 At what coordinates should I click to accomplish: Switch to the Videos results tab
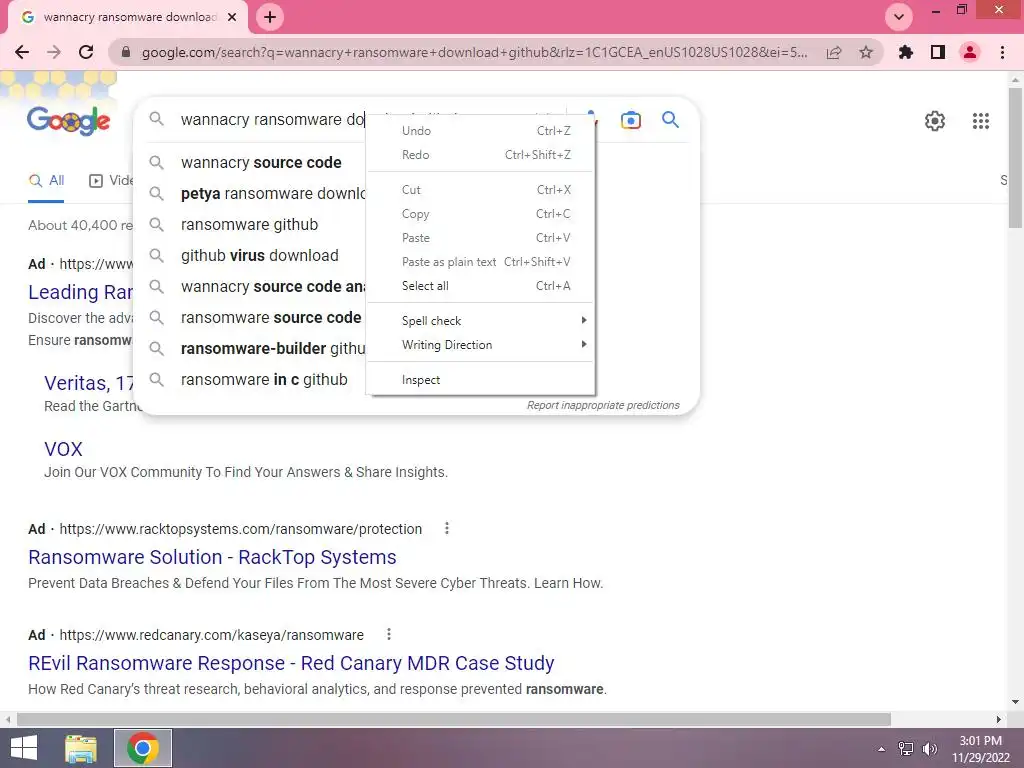coord(111,180)
